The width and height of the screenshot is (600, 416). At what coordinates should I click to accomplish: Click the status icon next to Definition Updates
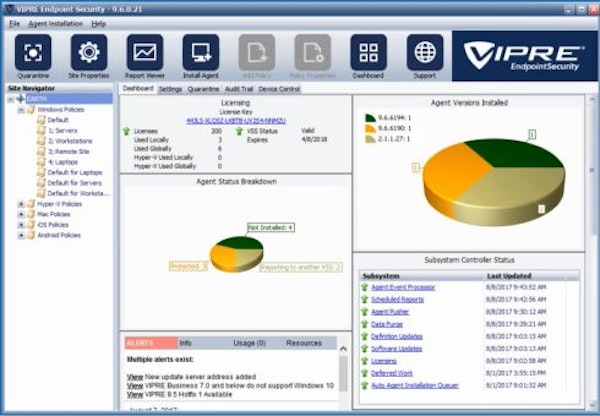[365, 336]
